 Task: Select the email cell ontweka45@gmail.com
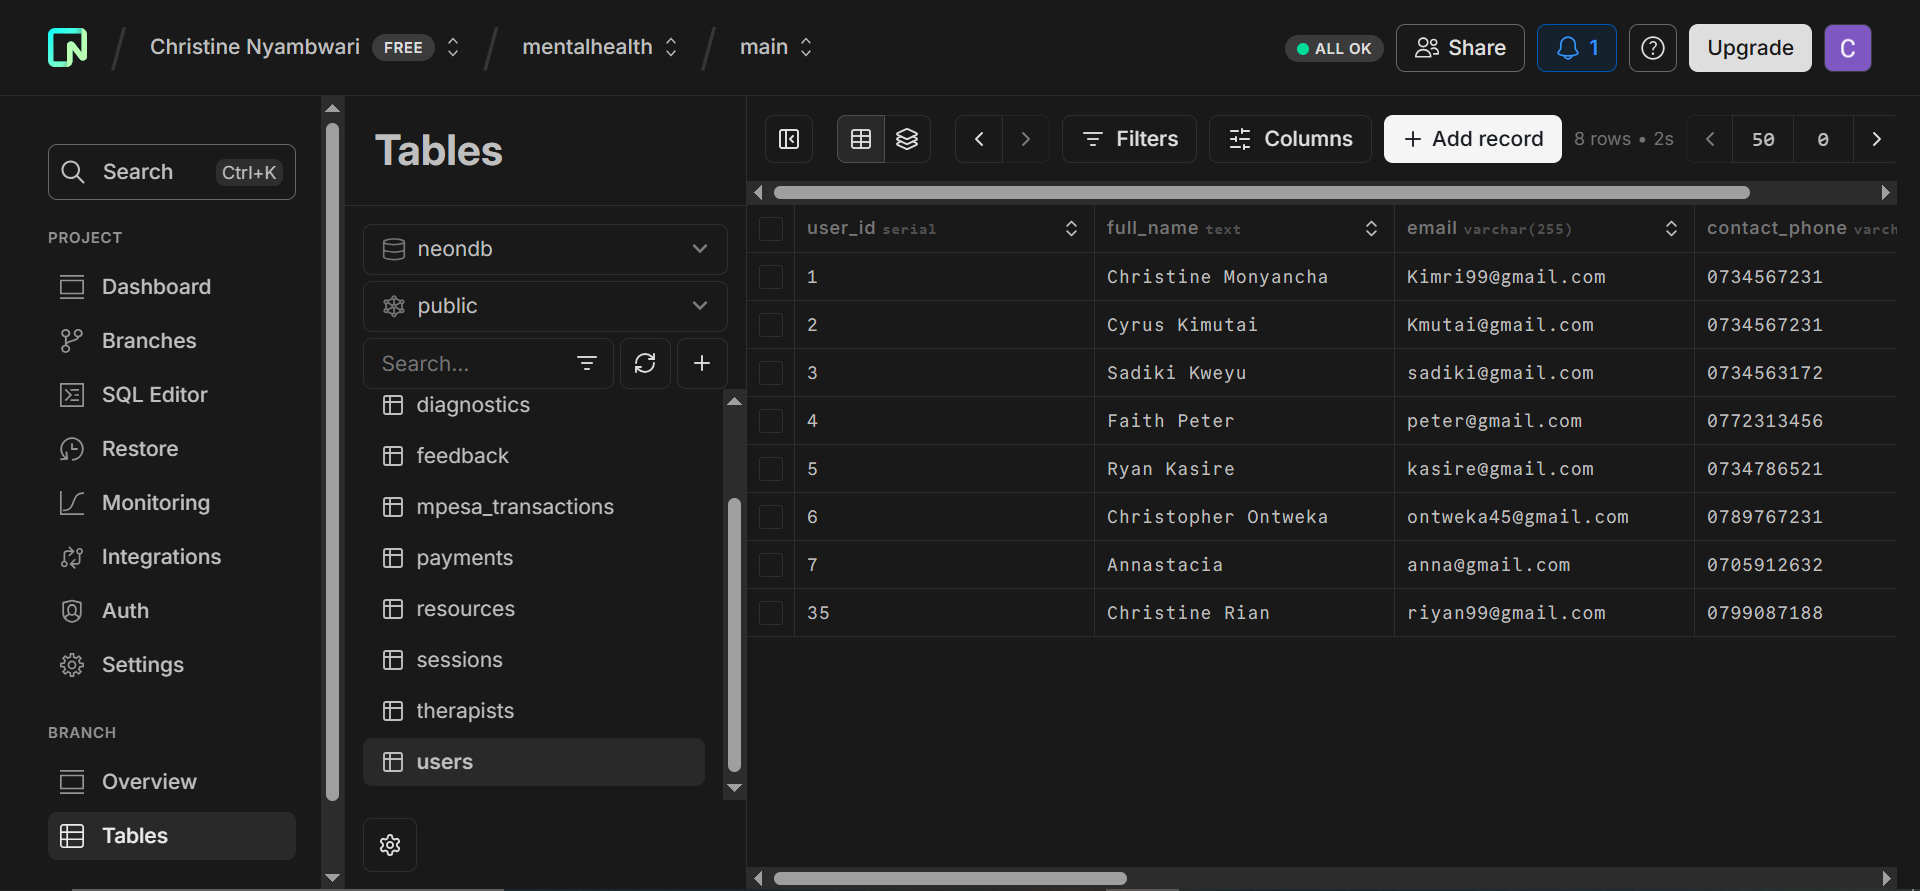coord(1544,517)
